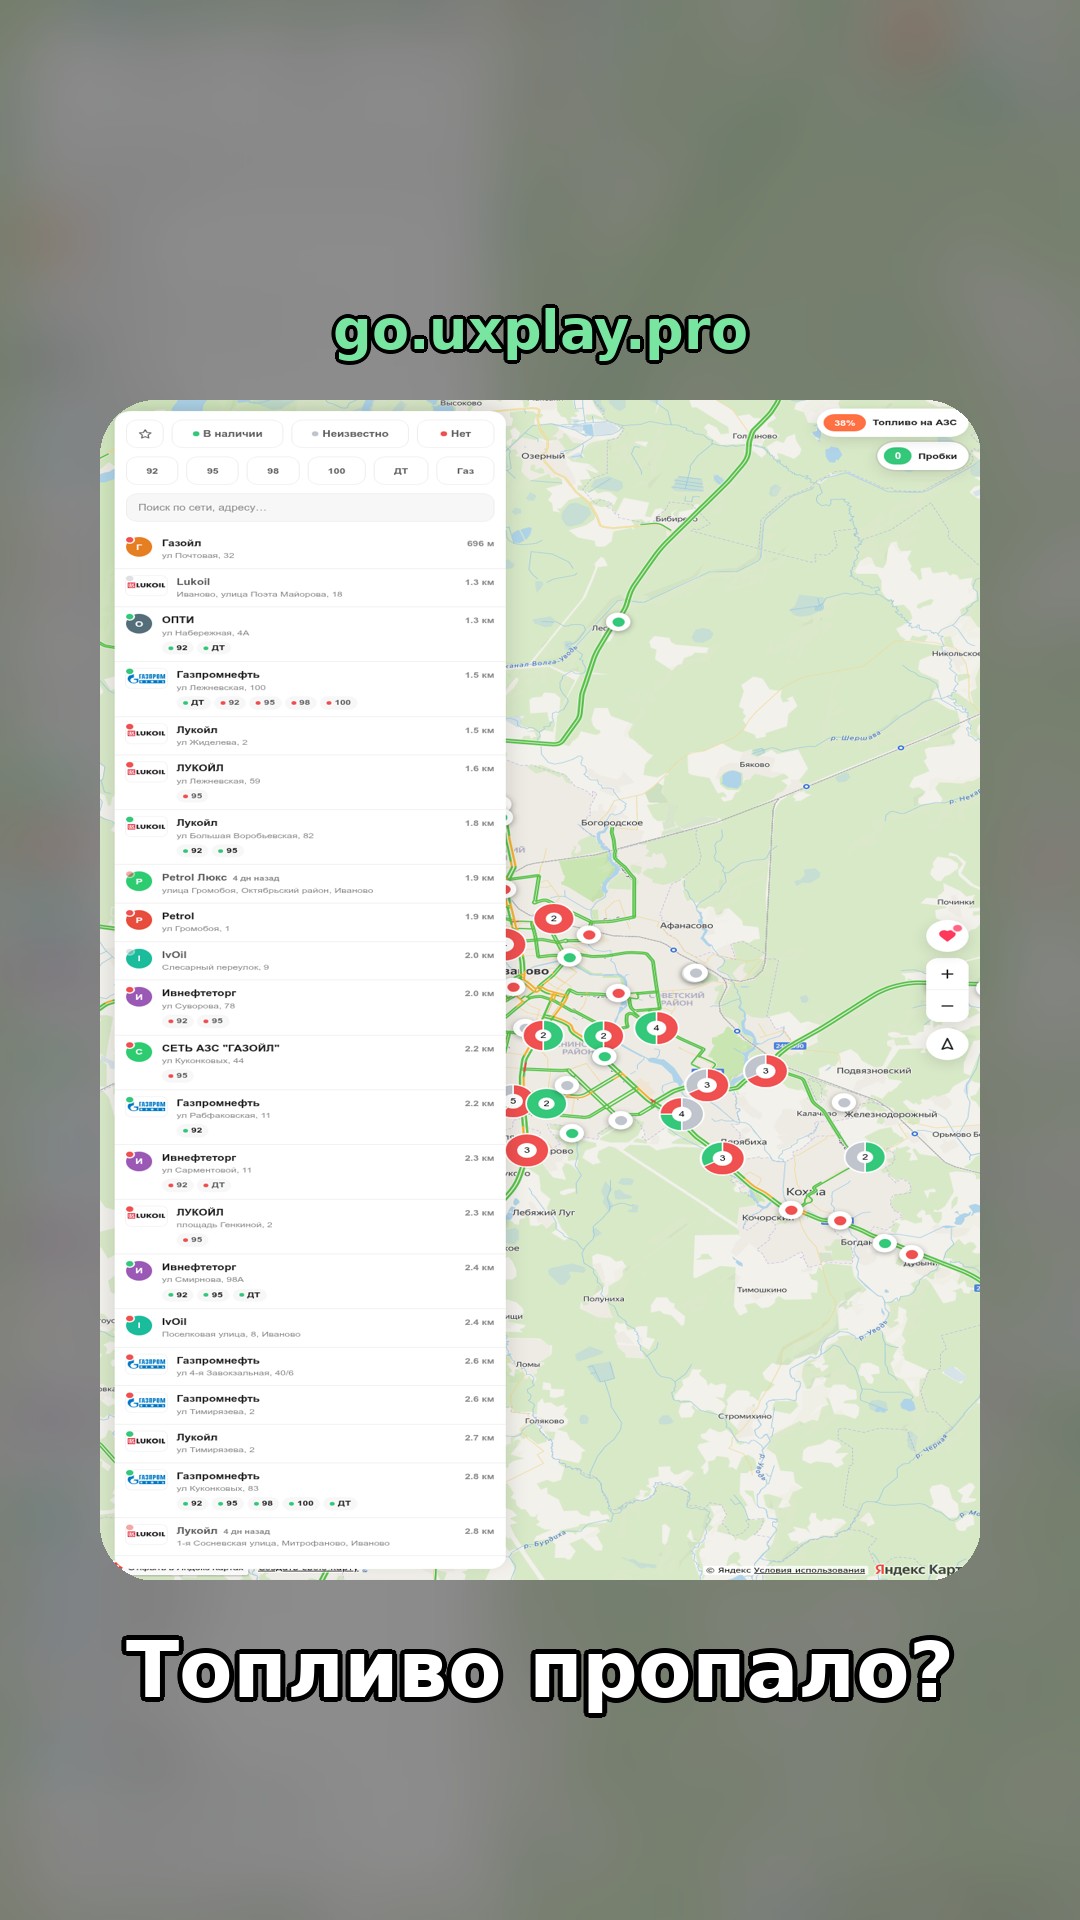Open Petrol station on Громобоя, 1
This screenshot has width=1080, height=1920.
coord(310,922)
